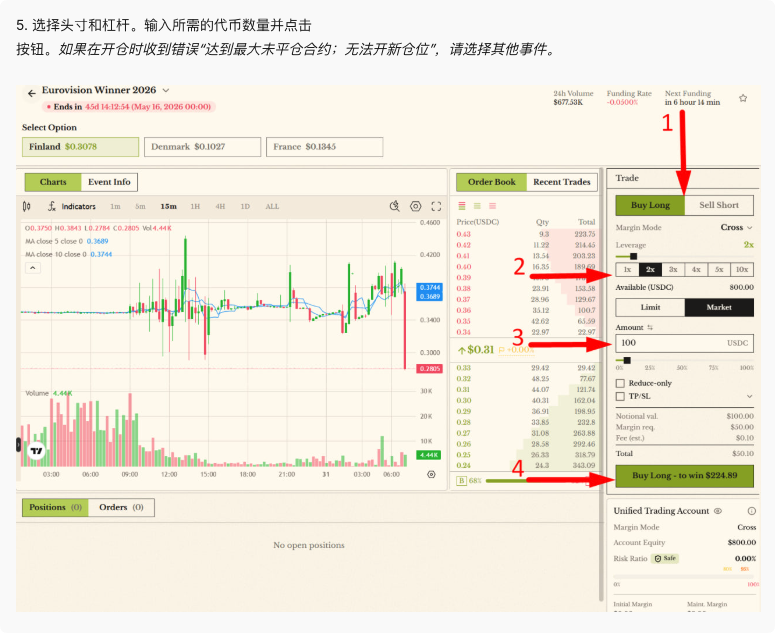The height and width of the screenshot is (633, 775).
Task: Select the Sell Short tab
Action: click(719, 205)
